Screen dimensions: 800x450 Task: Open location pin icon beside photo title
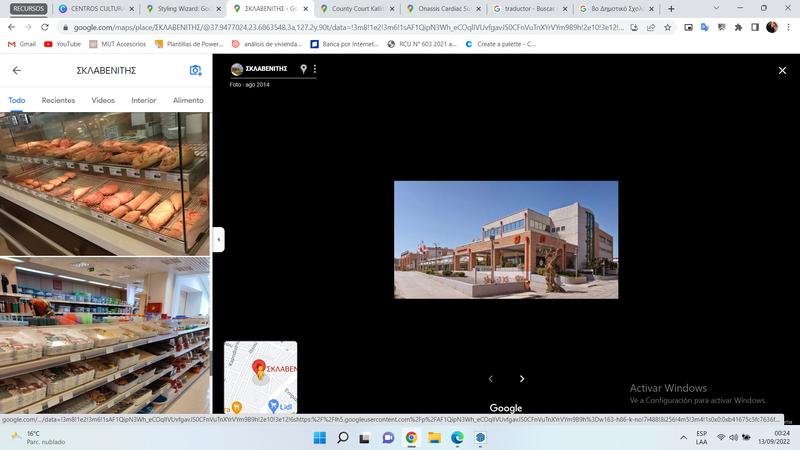tap(304, 69)
